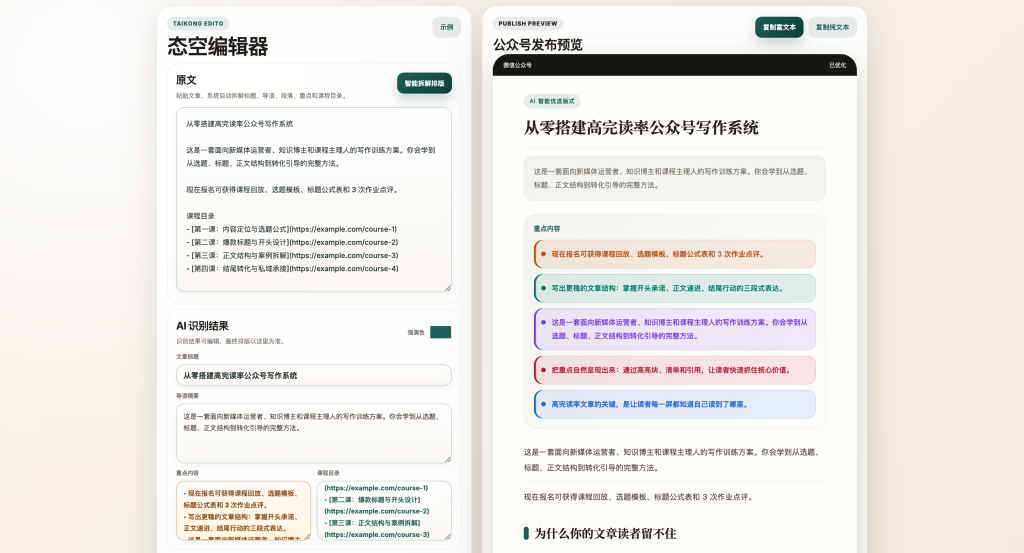1024x553 pixels.
Task: Click into the 重点内容 orange text area
Action: (243, 511)
